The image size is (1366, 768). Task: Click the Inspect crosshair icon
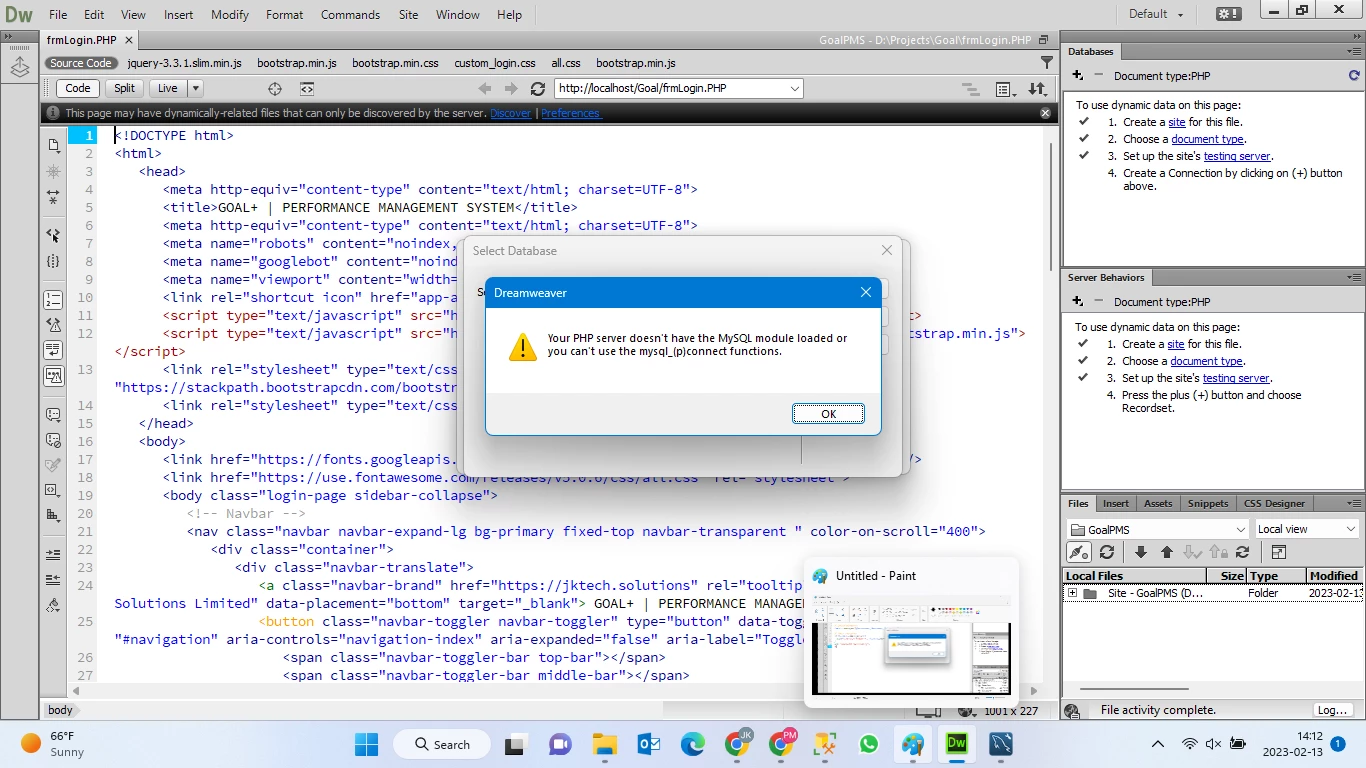click(x=275, y=88)
